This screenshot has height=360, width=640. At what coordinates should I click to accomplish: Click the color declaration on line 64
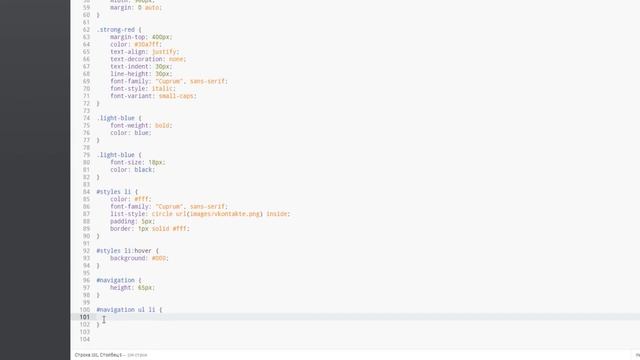tap(136, 44)
